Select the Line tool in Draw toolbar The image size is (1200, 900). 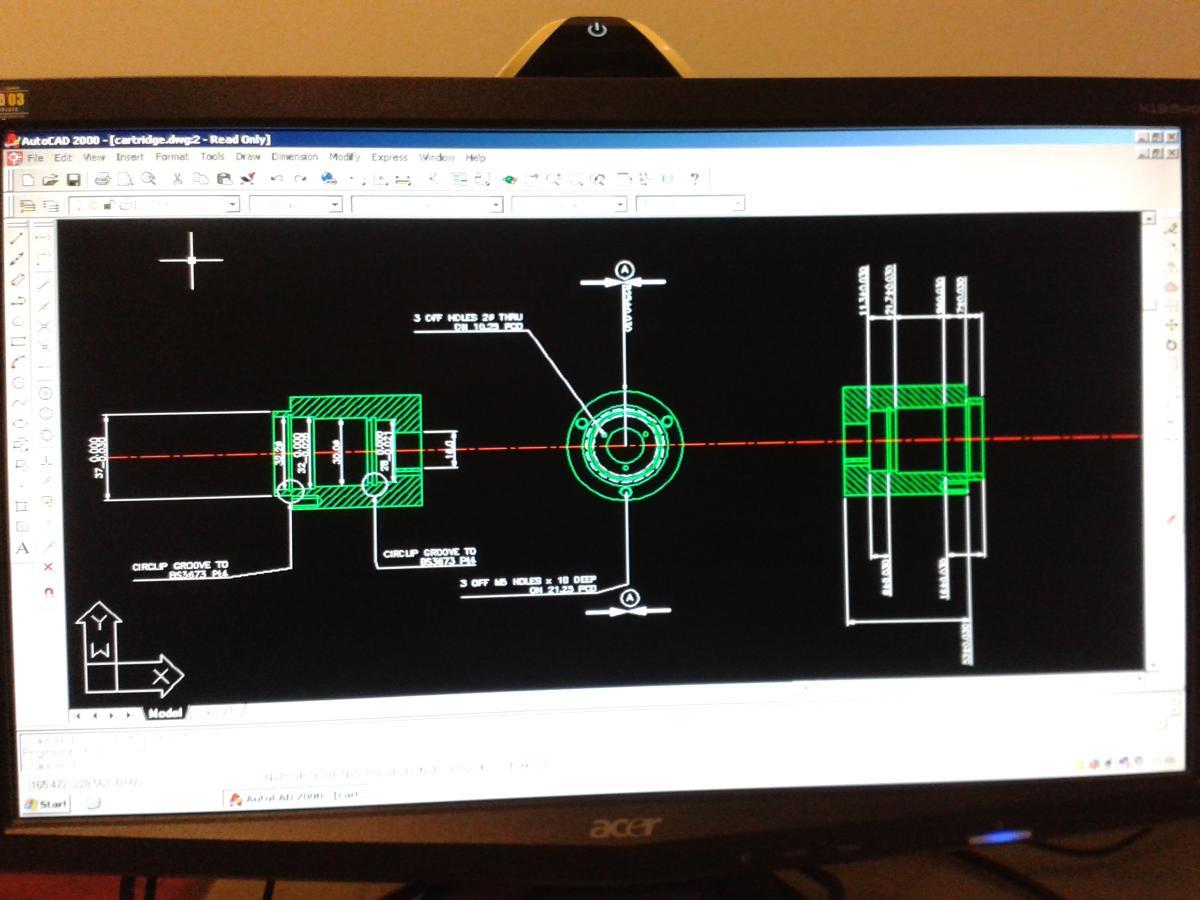click(17, 239)
